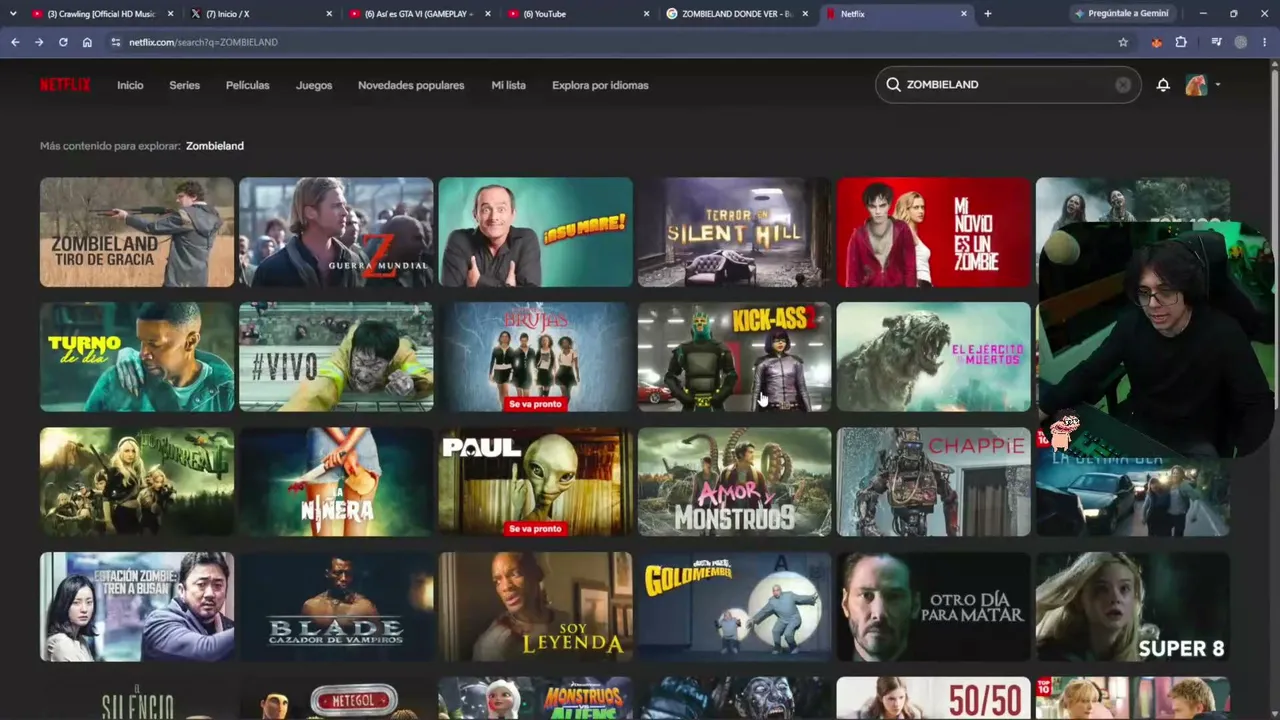Reload the Netflix page
The height and width of the screenshot is (720, 1280).
63,42
